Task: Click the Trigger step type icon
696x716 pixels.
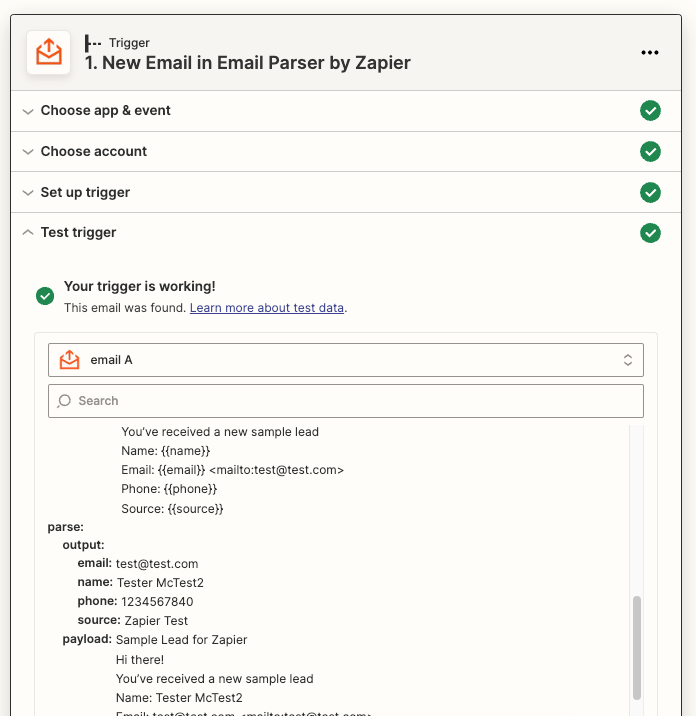Action: (x=93, y=43)
